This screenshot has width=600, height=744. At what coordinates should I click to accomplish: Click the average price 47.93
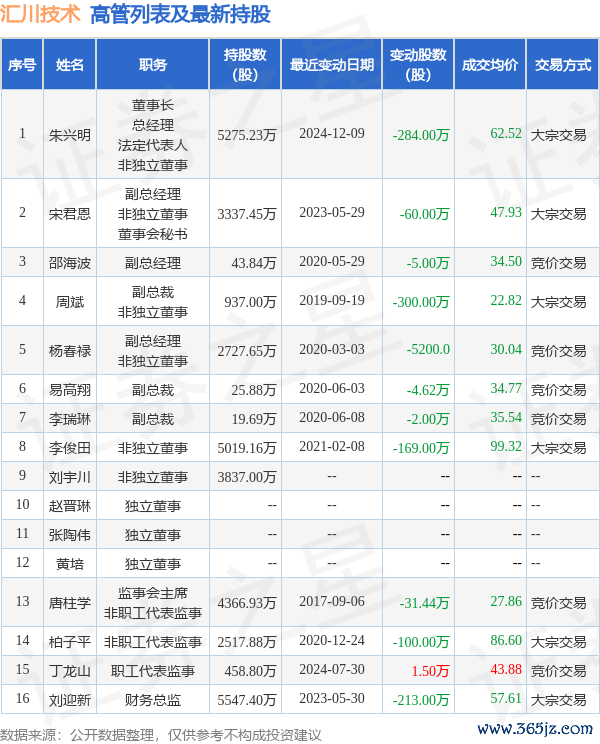tap(506, 212)
